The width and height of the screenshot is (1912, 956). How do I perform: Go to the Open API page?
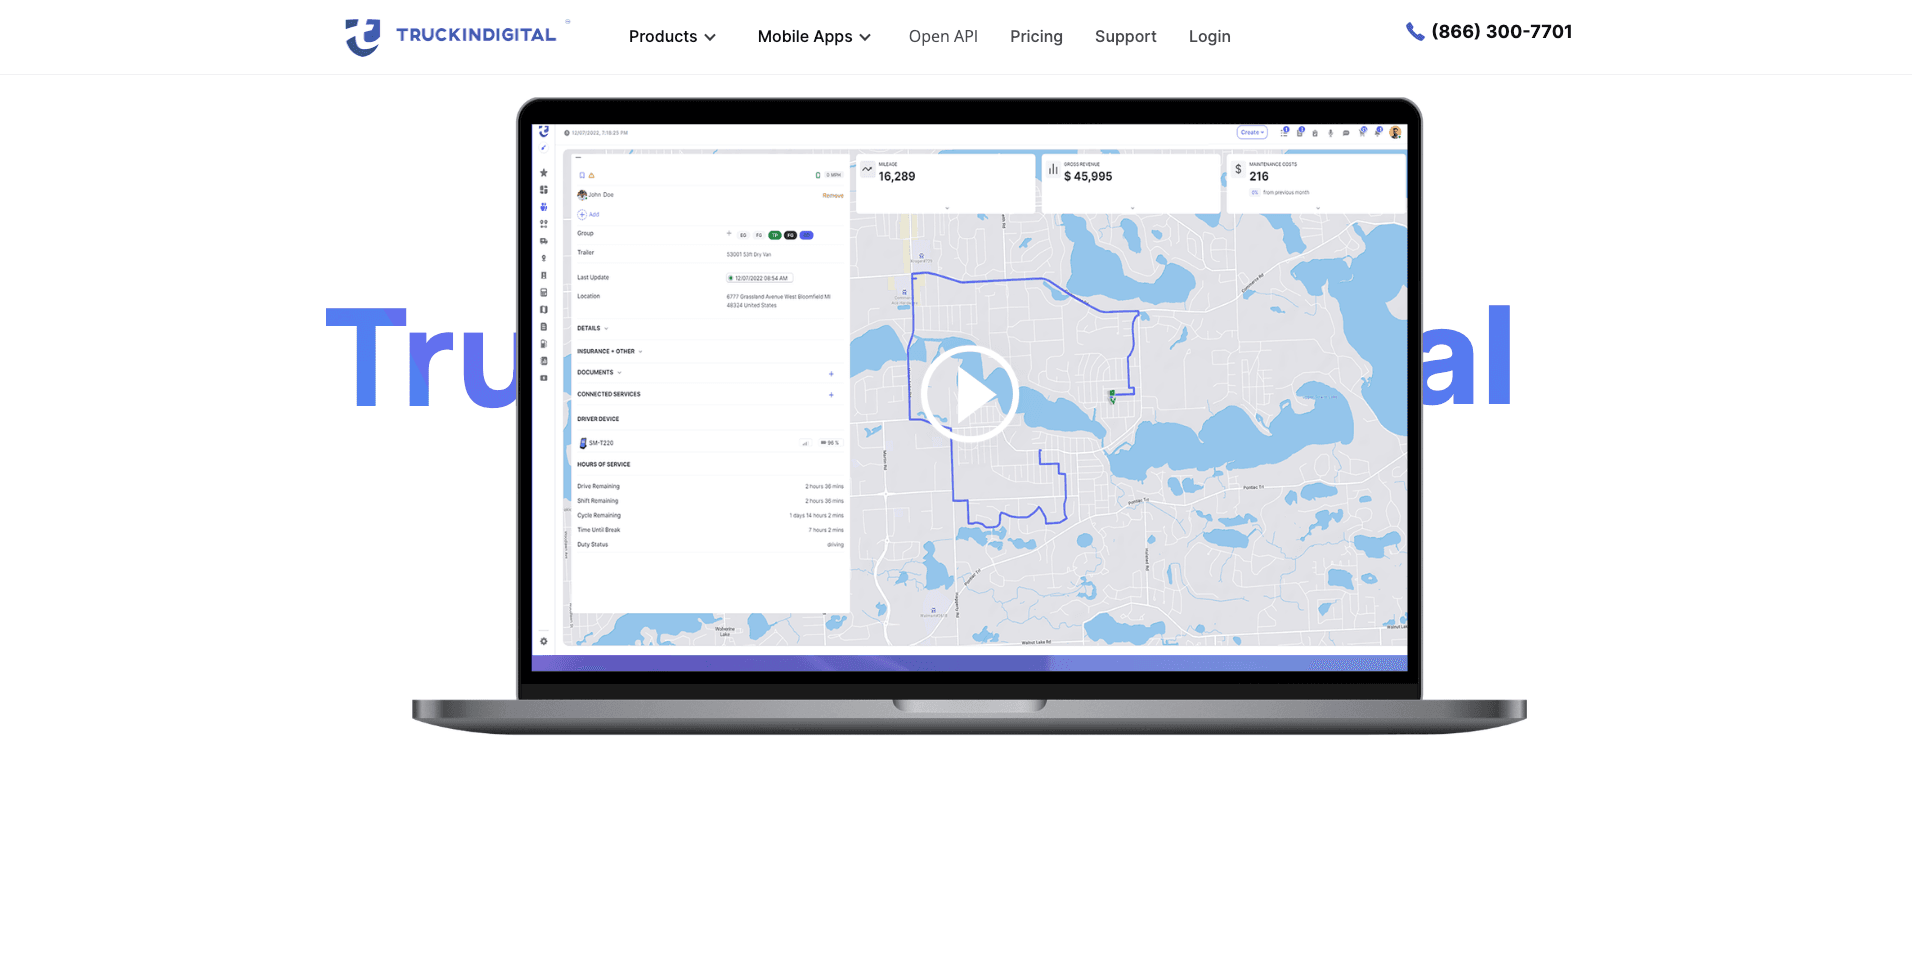pos(943,37)
